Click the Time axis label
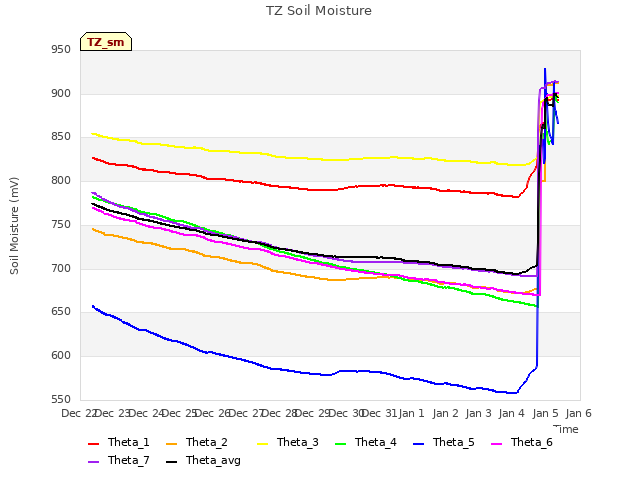Viewport: 640px width, 480px height. click(x=566, y=429)
